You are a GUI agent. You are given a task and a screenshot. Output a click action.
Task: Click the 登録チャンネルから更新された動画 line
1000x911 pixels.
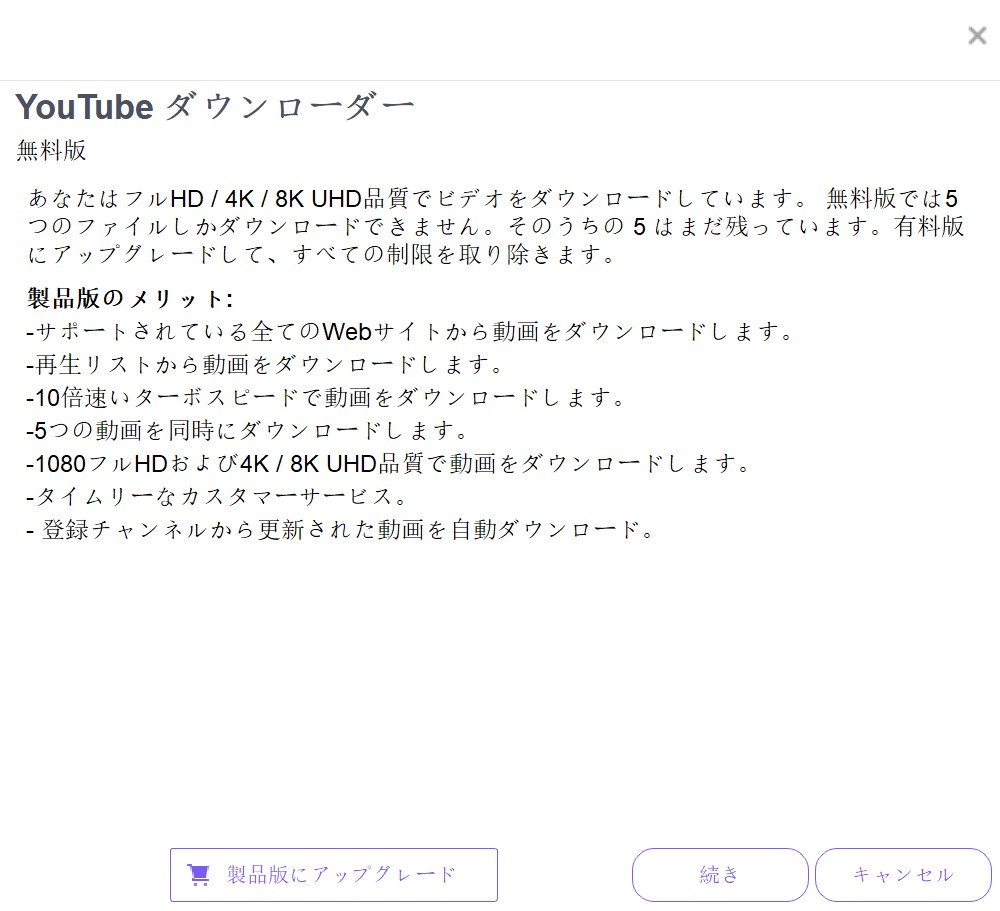pyautogui.click(x=340, y=530)
